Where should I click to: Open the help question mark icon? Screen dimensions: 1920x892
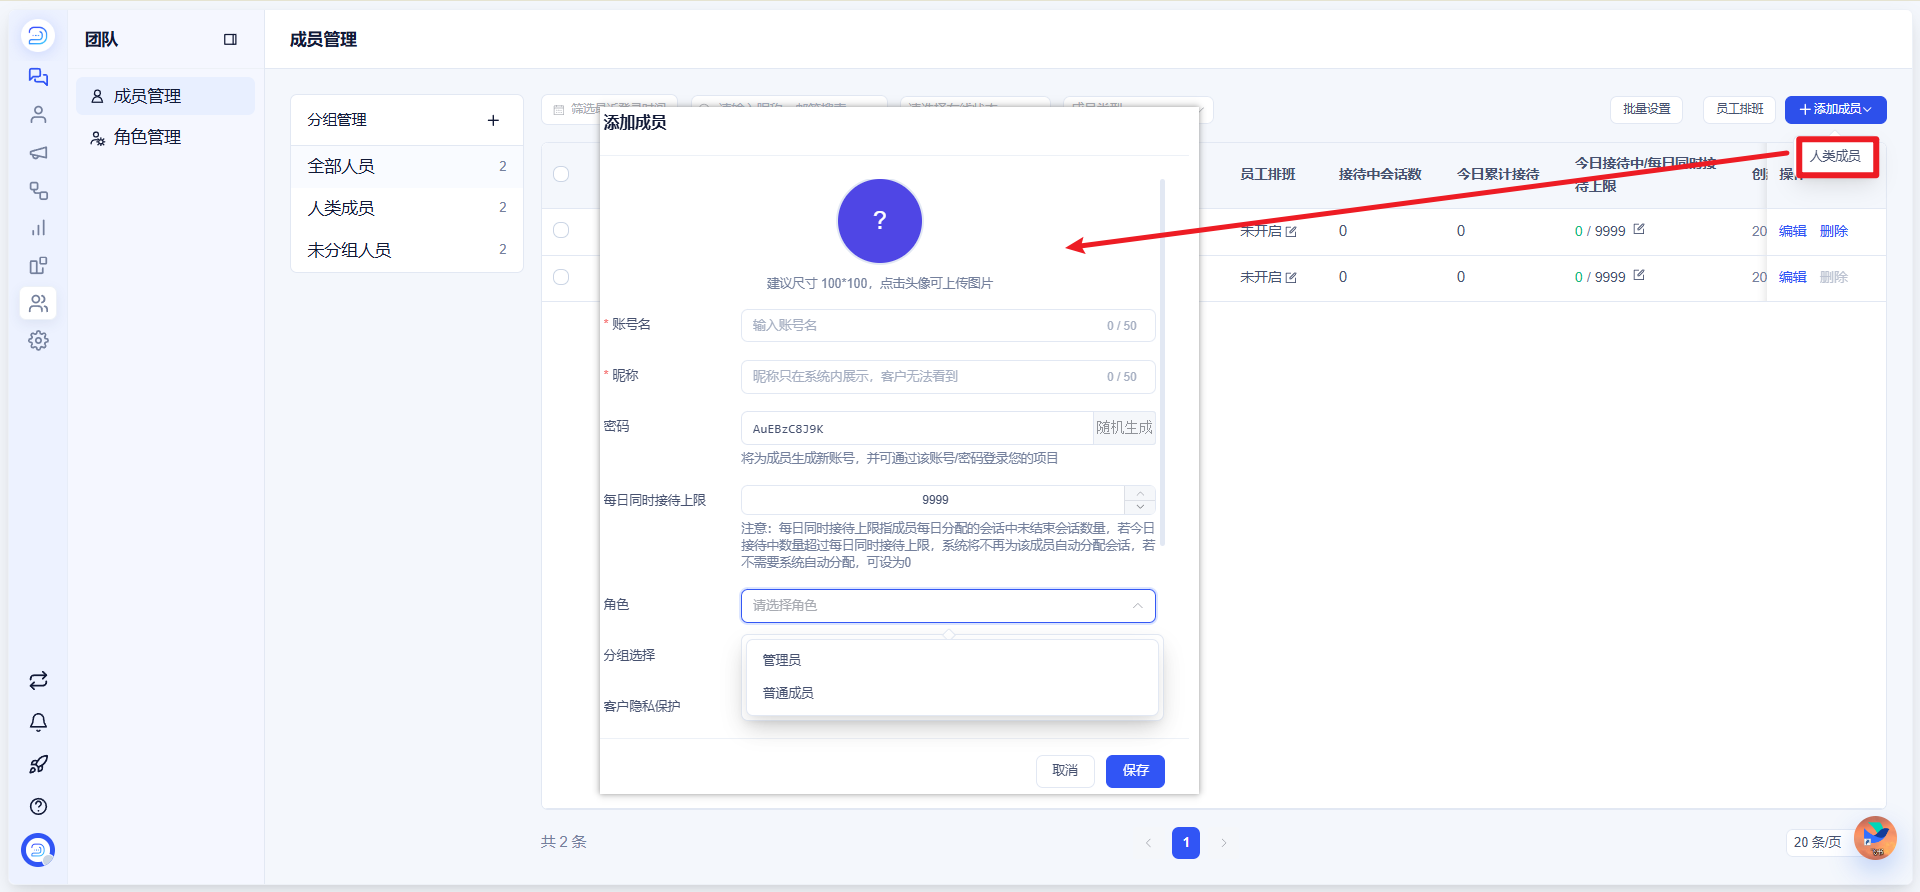click(x=38, y=807)
